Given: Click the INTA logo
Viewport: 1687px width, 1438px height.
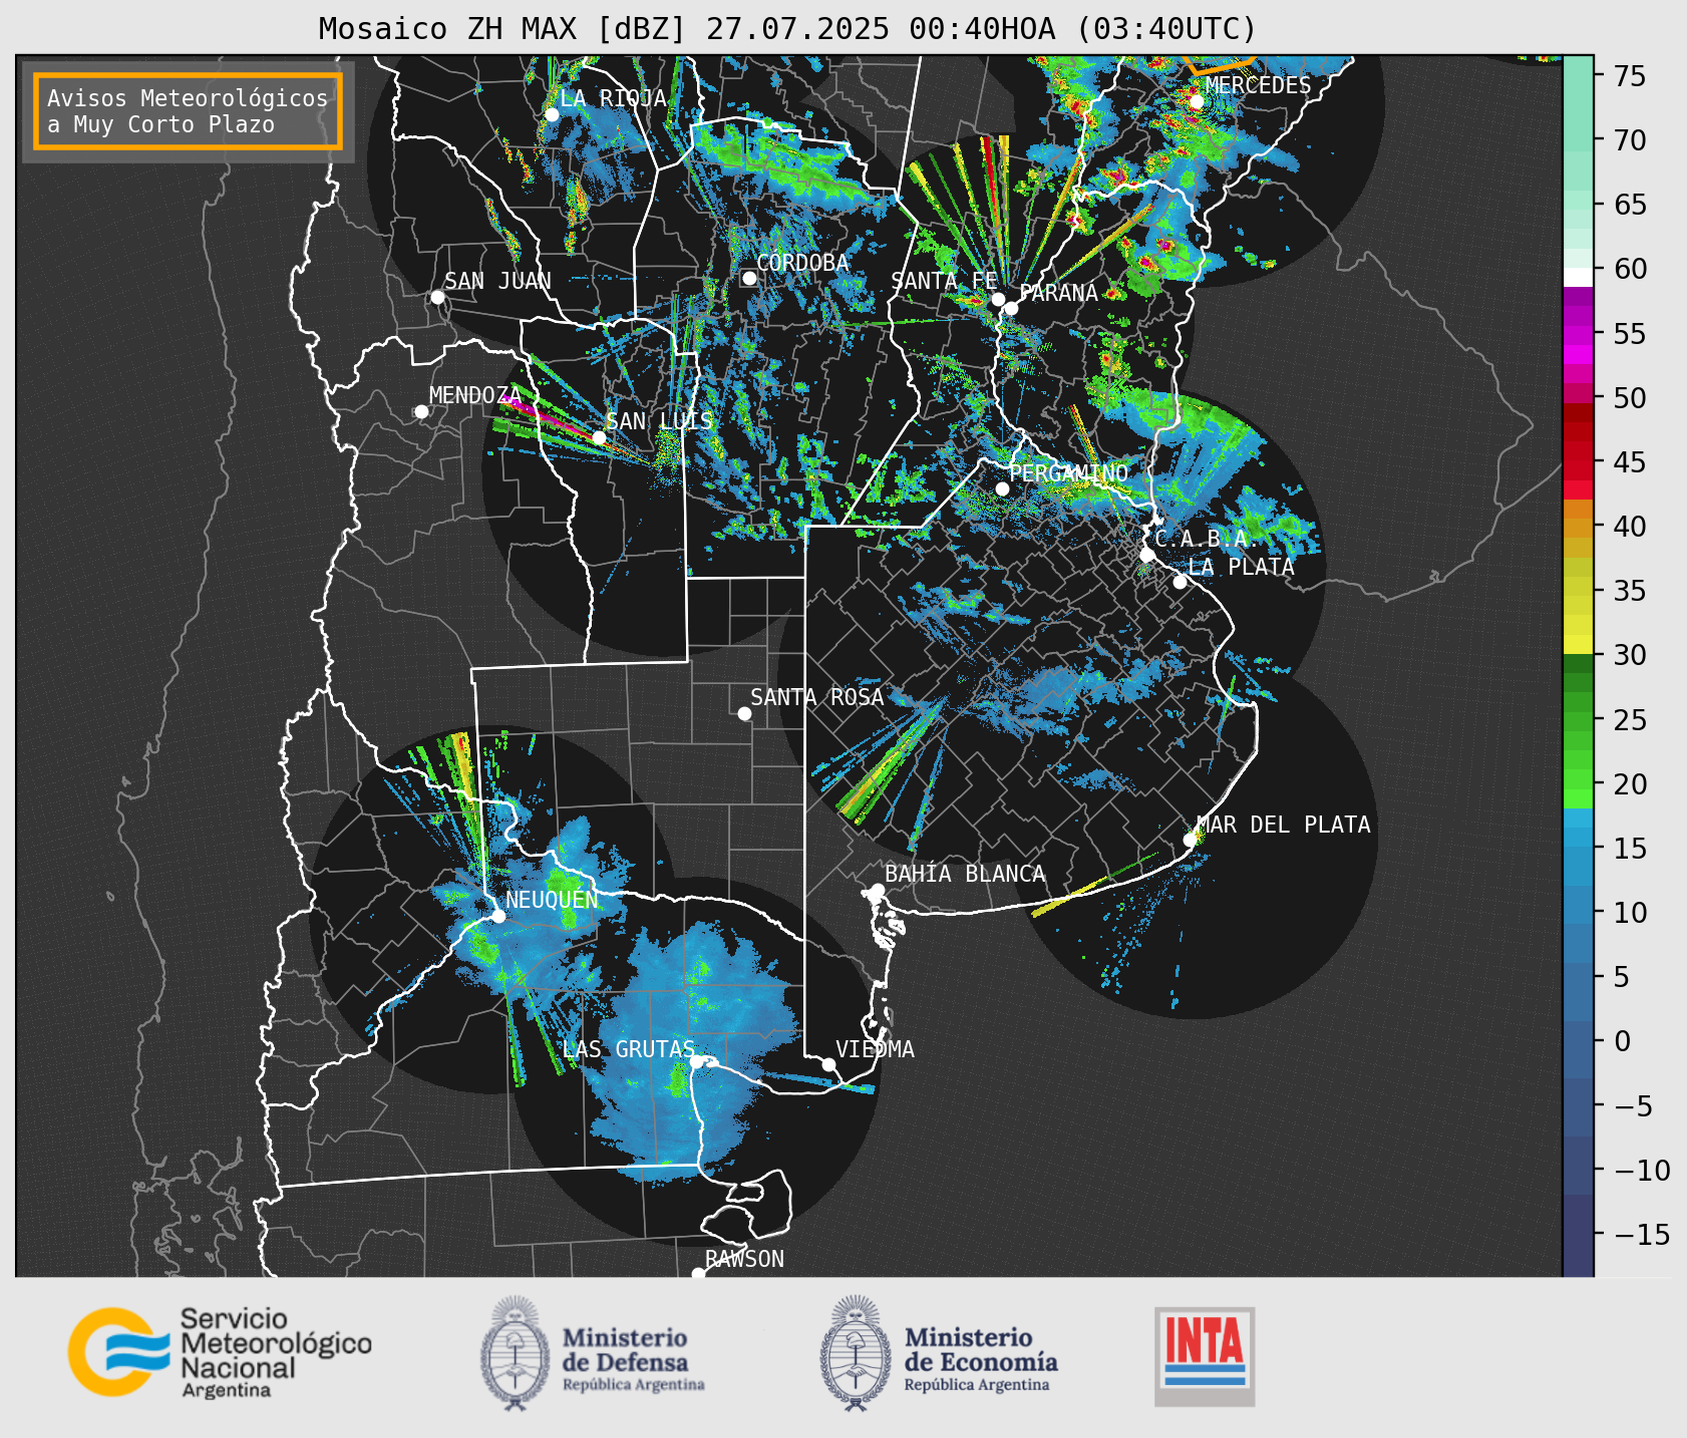Looking at the screenshot, I should pyautogui.click(x=1204, y=1356).
